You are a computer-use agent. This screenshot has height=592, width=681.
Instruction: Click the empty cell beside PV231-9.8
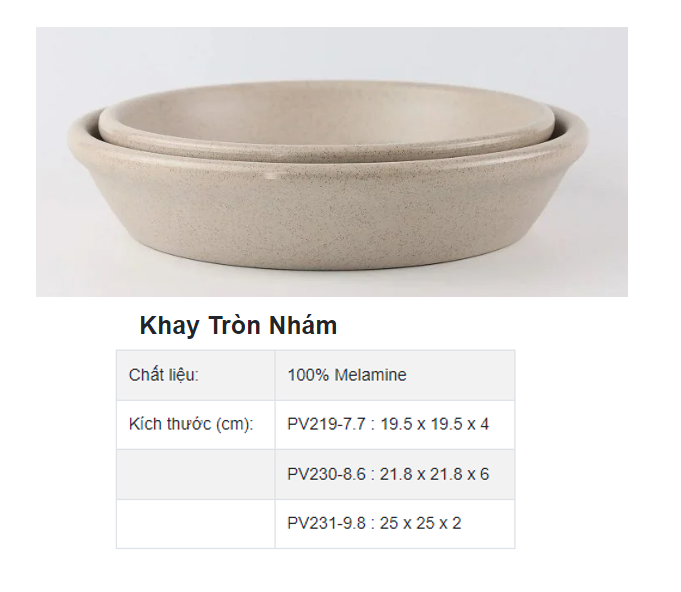(195, 524)
